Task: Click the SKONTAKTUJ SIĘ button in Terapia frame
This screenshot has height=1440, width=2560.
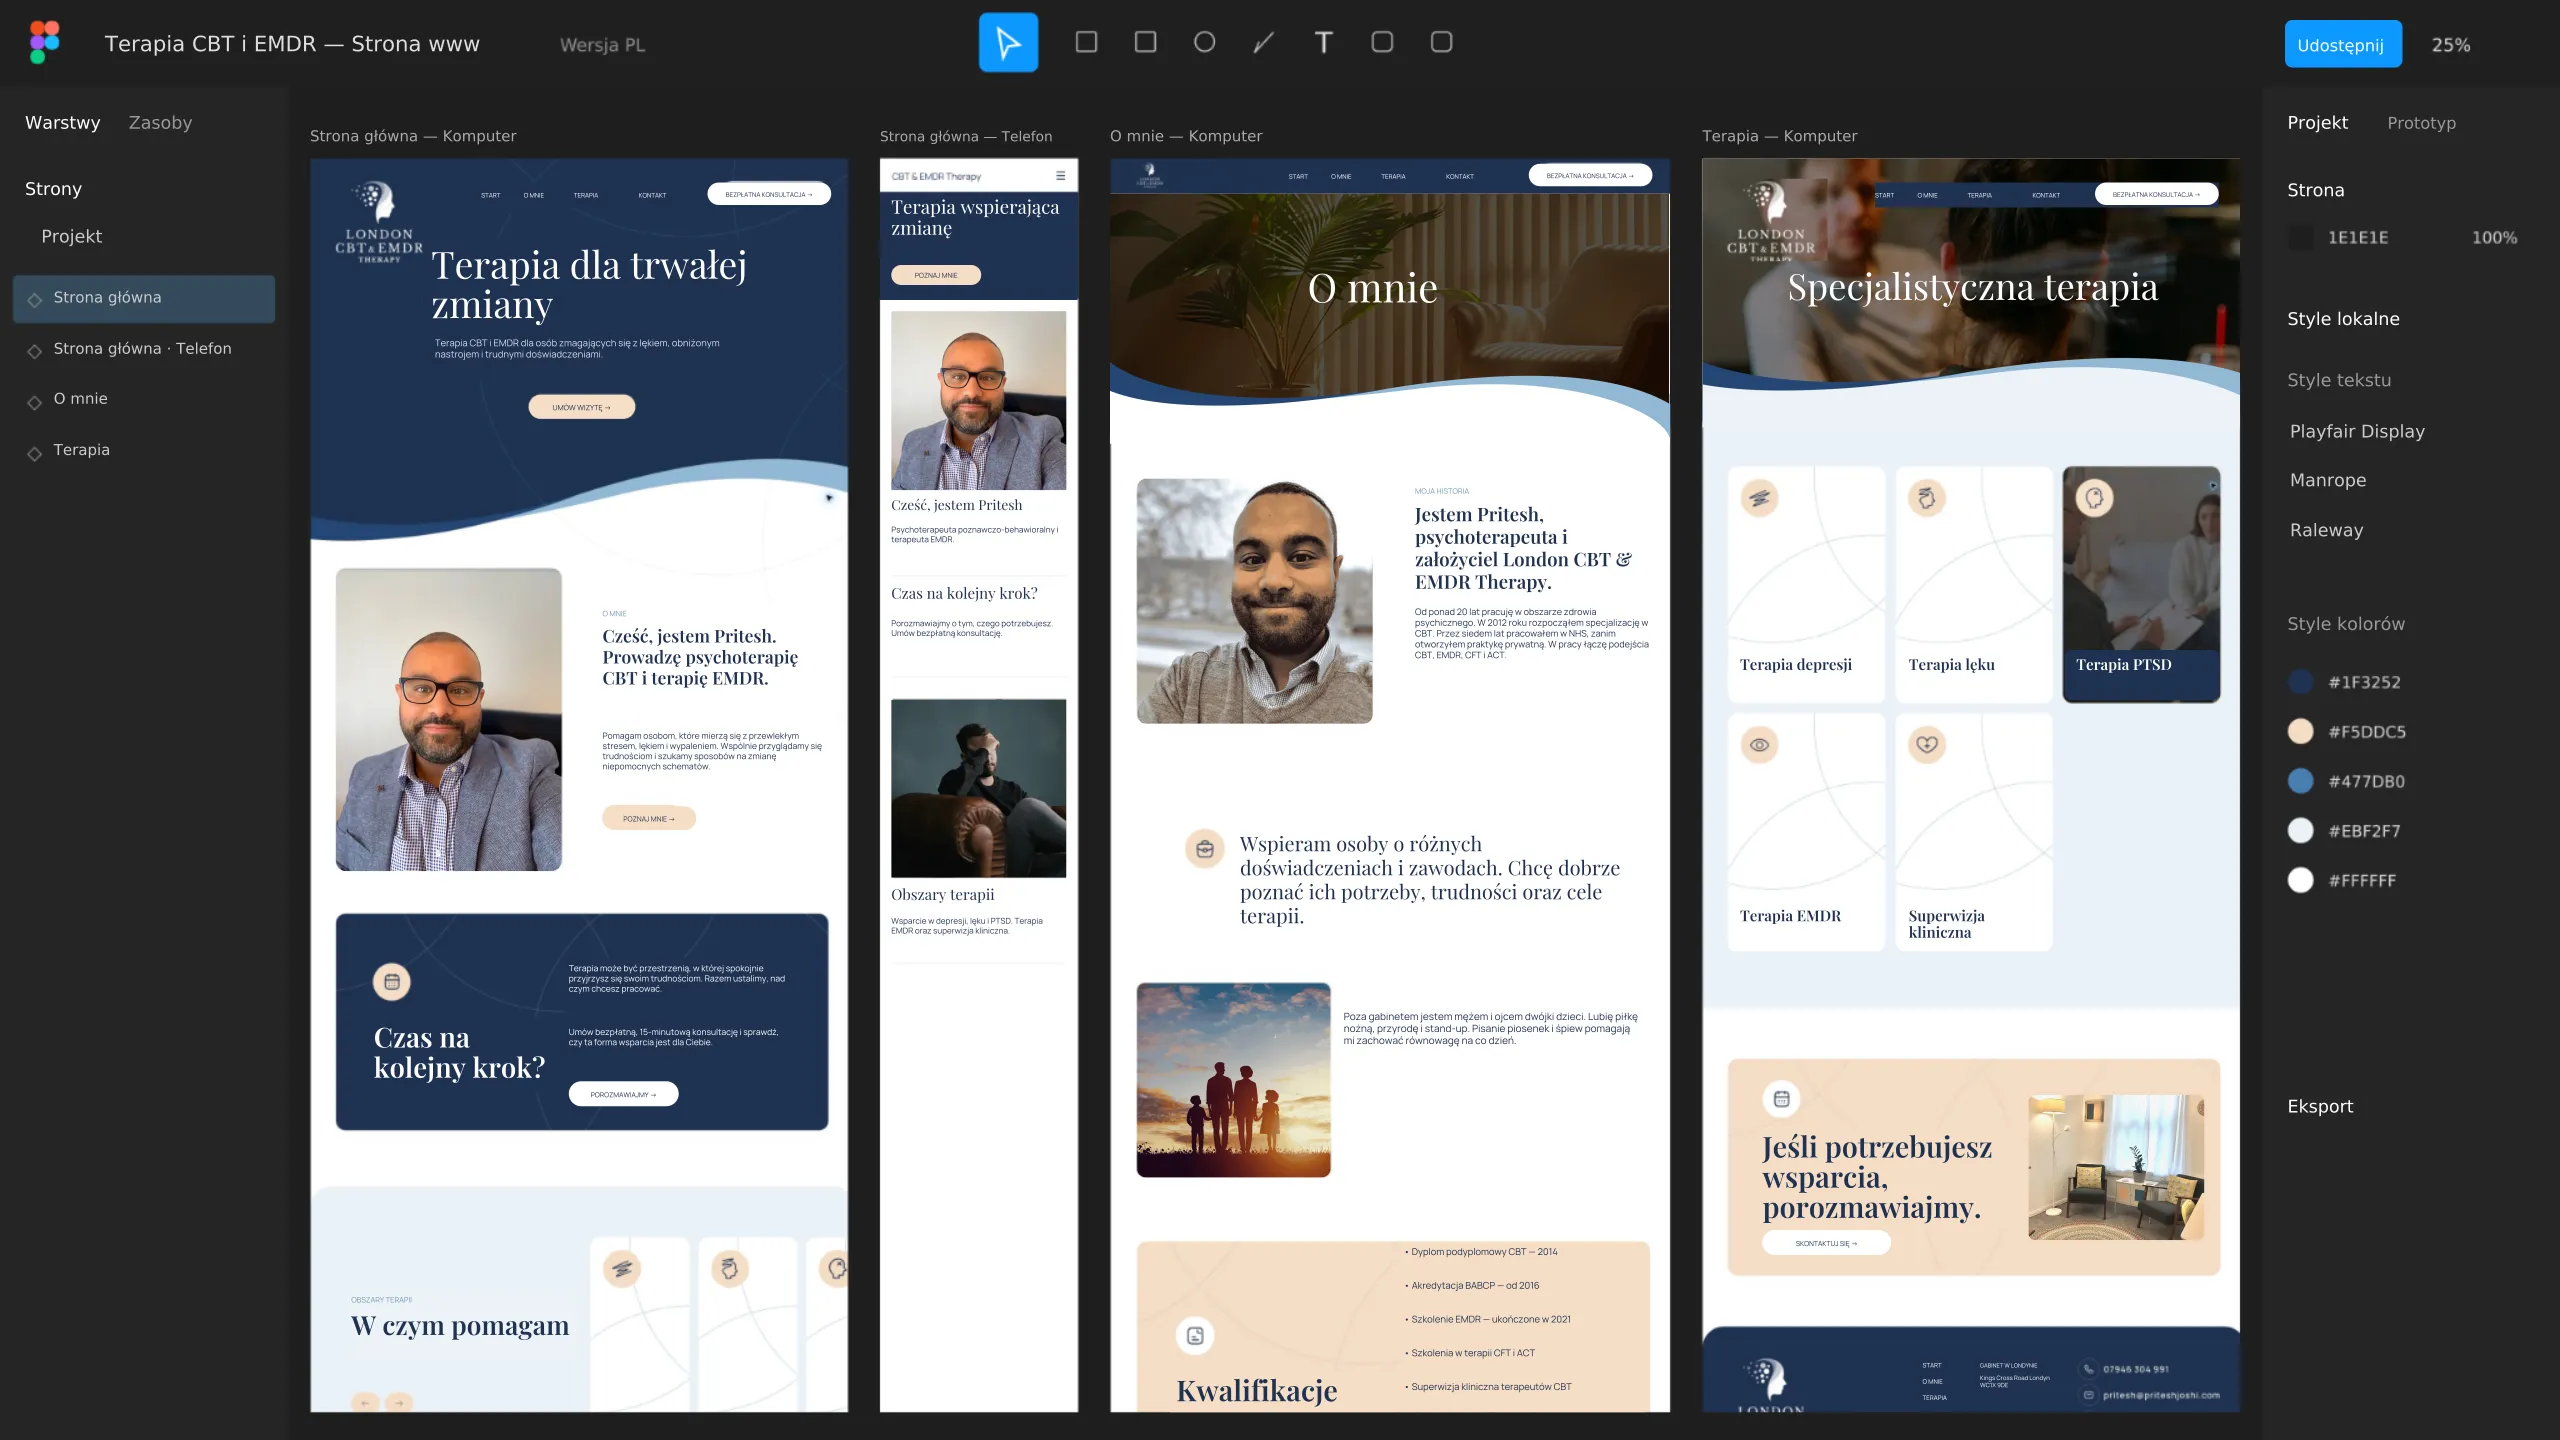Action: pos(1826,1243)
